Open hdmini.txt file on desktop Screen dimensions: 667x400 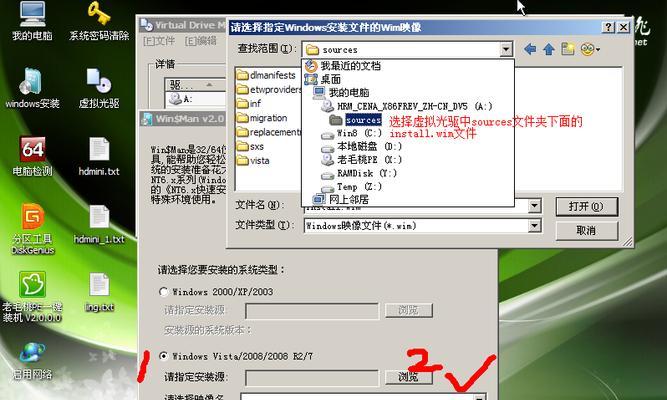pos(99,156)
